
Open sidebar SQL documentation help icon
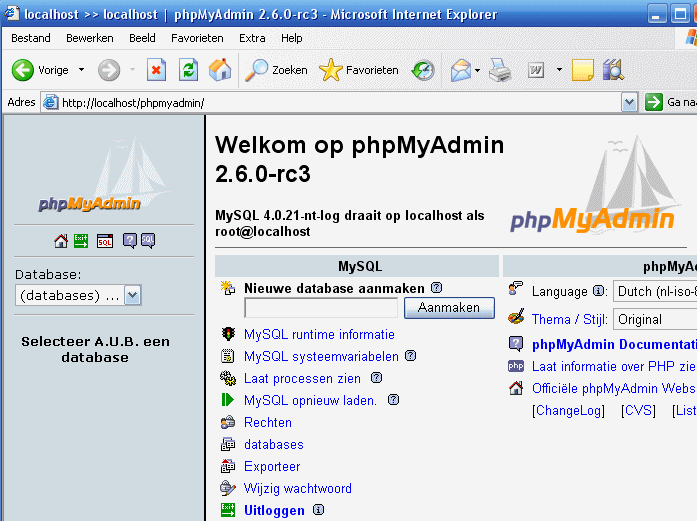pos(148,241)
